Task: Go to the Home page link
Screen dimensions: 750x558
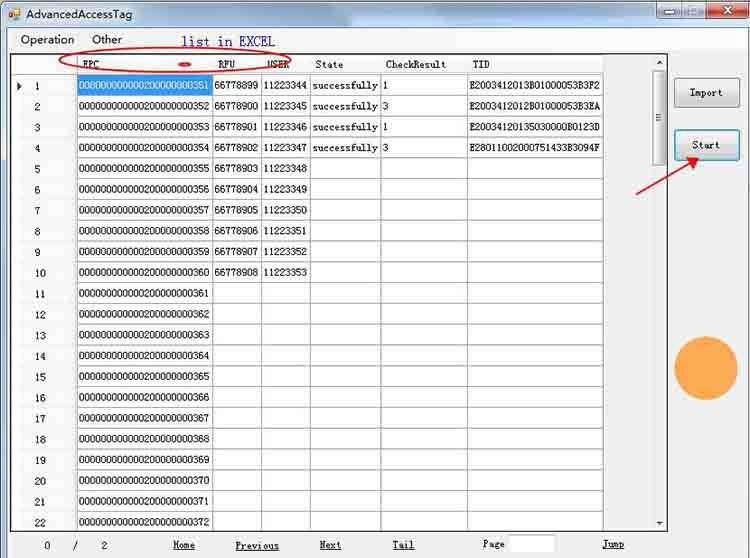Action: point(184,545)
